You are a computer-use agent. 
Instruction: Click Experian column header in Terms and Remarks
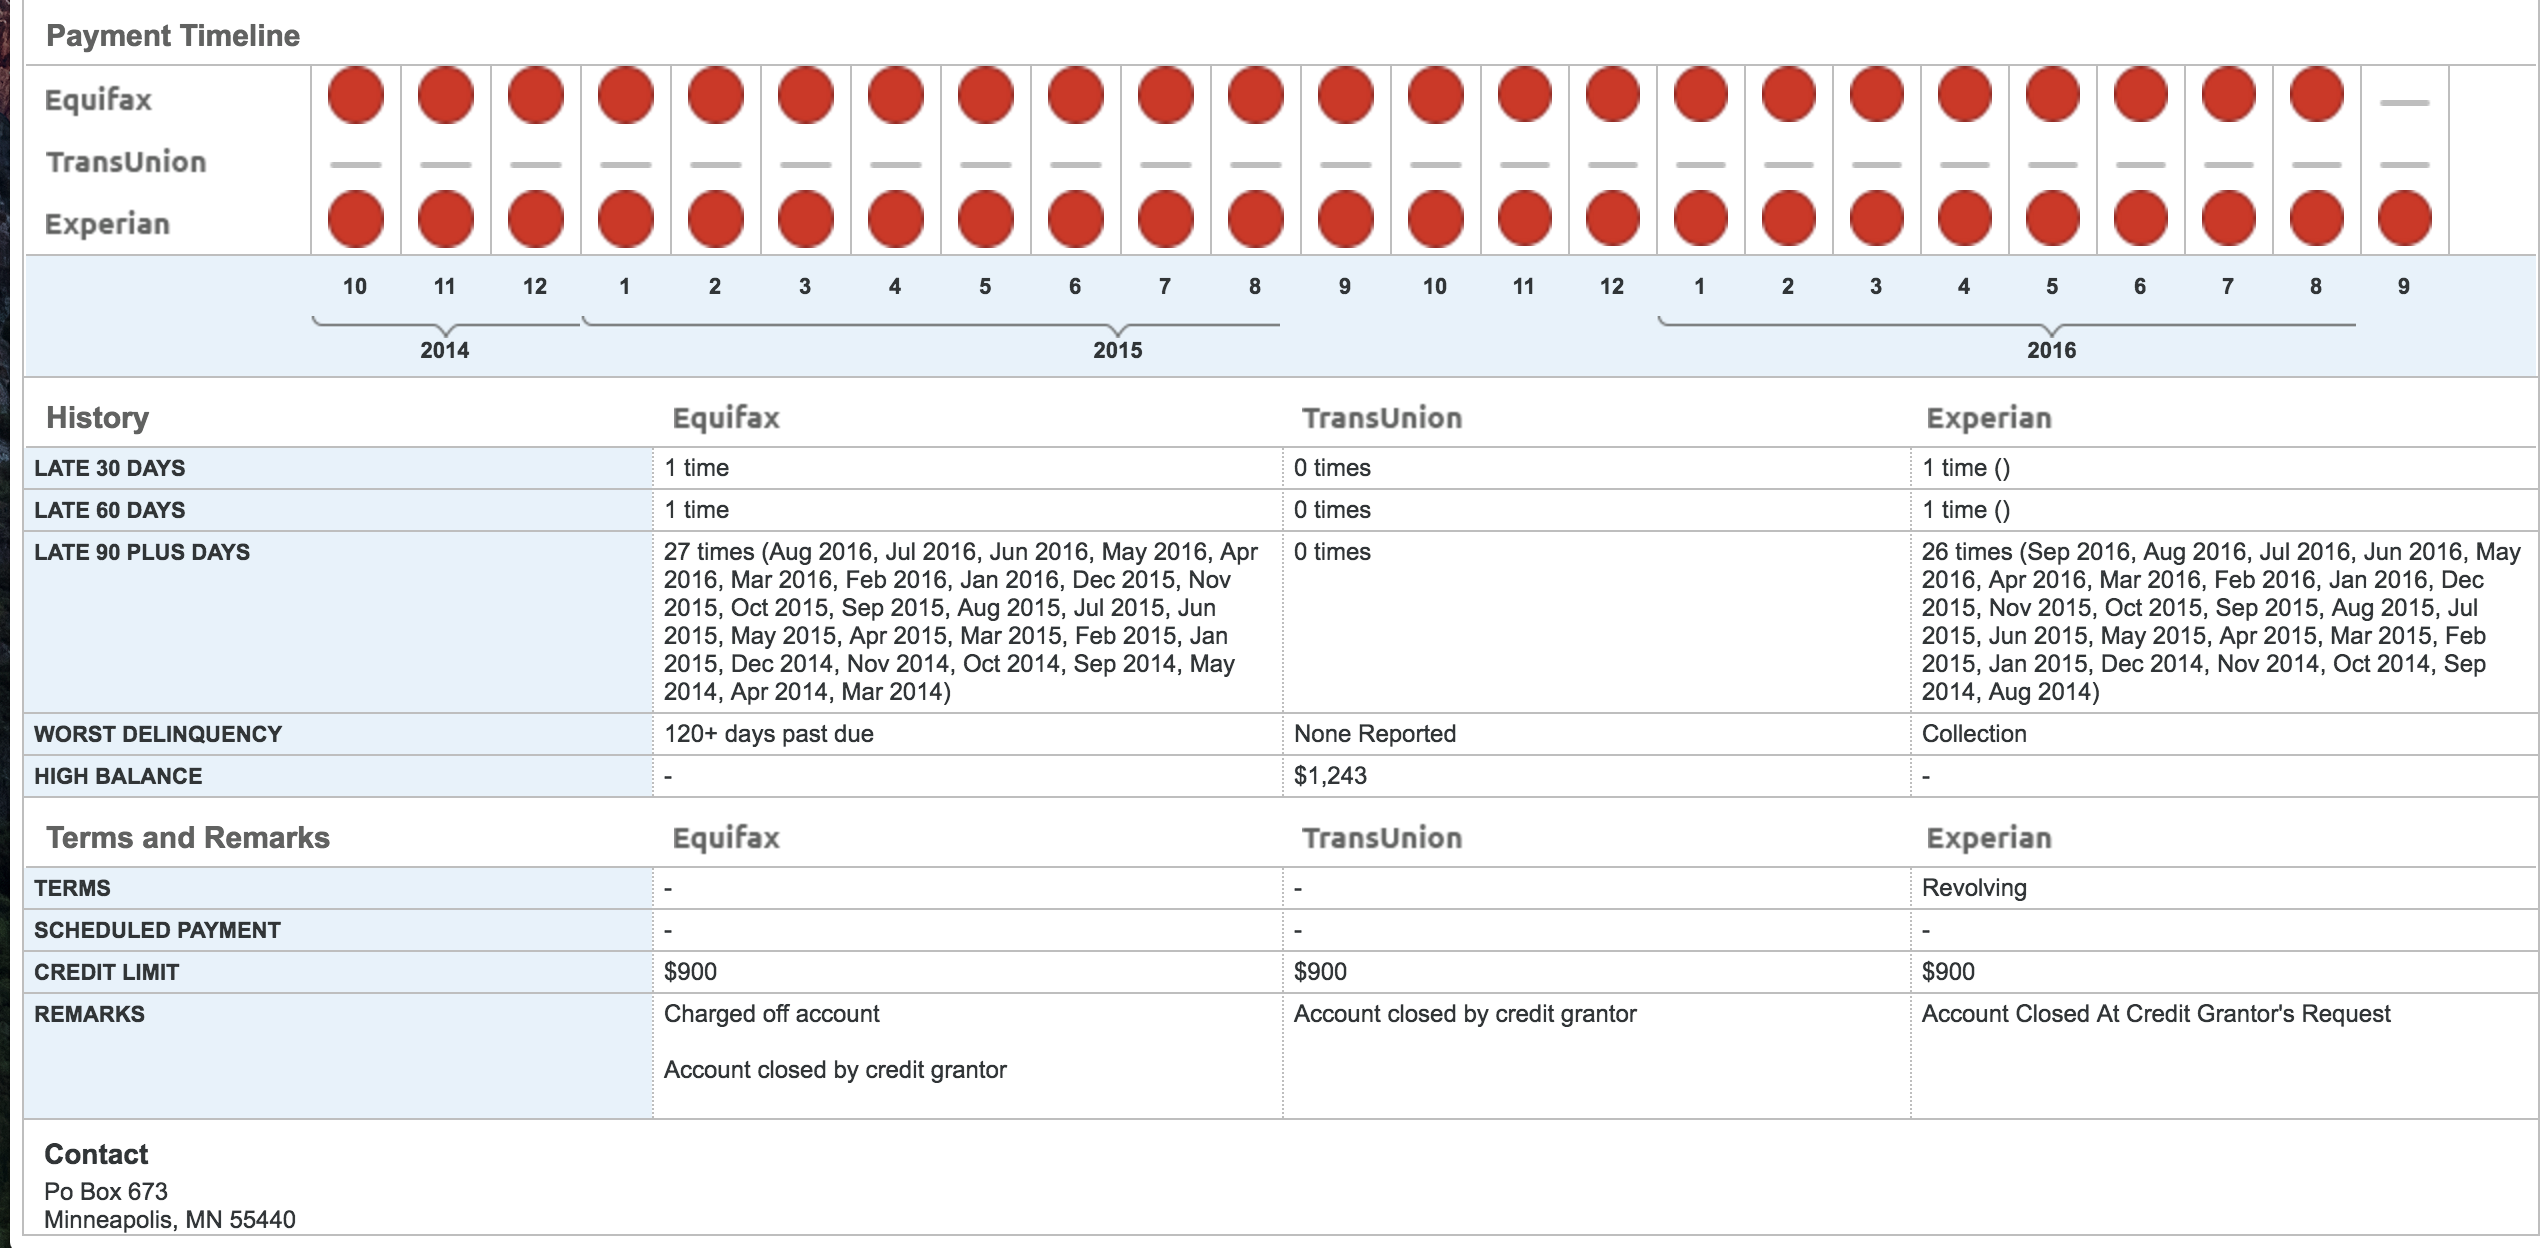1989,838
